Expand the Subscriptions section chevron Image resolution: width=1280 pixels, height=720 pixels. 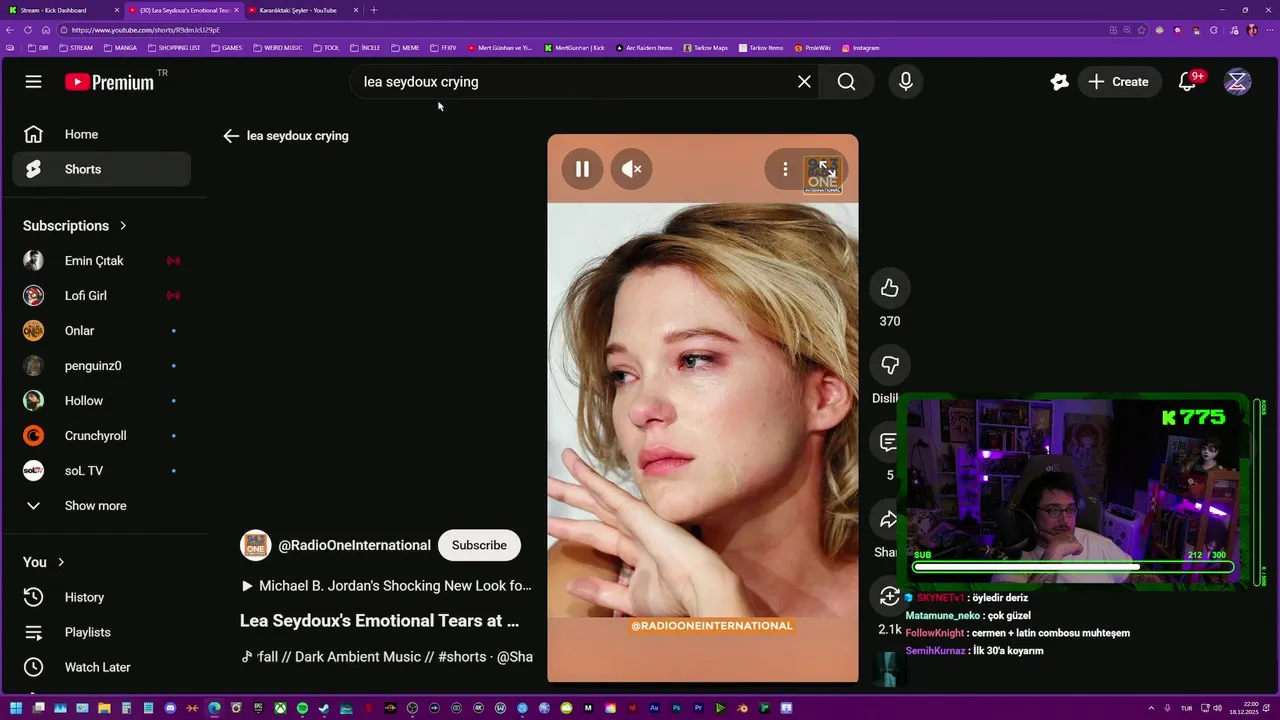point(123,226)
